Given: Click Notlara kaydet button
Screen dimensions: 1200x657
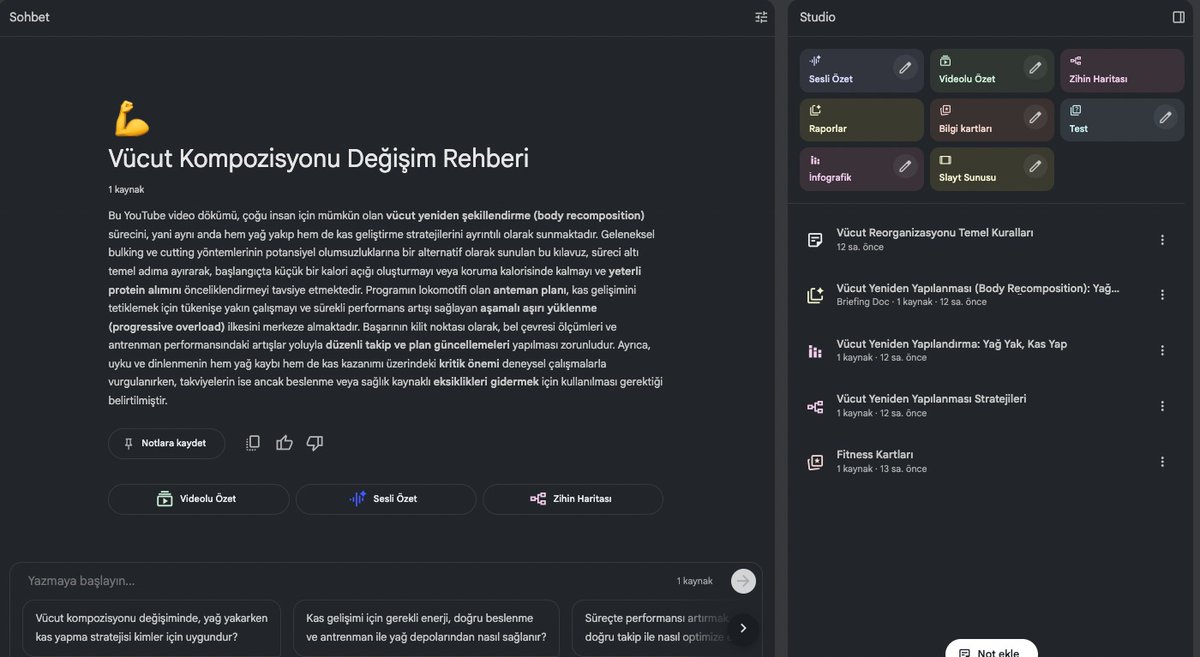Looking at the screenshot, I should [x=166, y=443].
